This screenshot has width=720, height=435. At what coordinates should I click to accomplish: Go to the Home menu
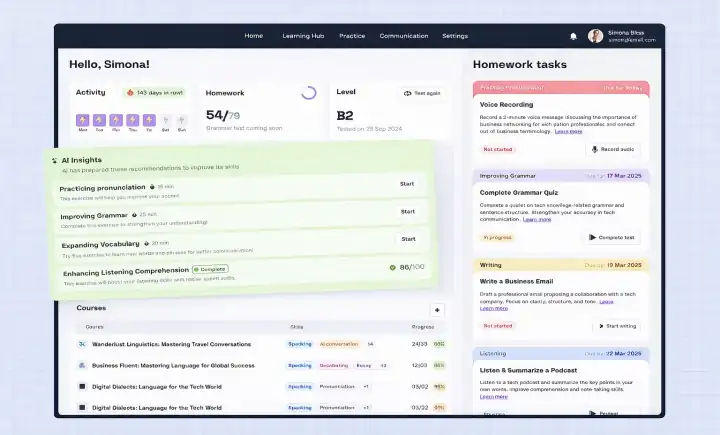click(x=253, y=36)
